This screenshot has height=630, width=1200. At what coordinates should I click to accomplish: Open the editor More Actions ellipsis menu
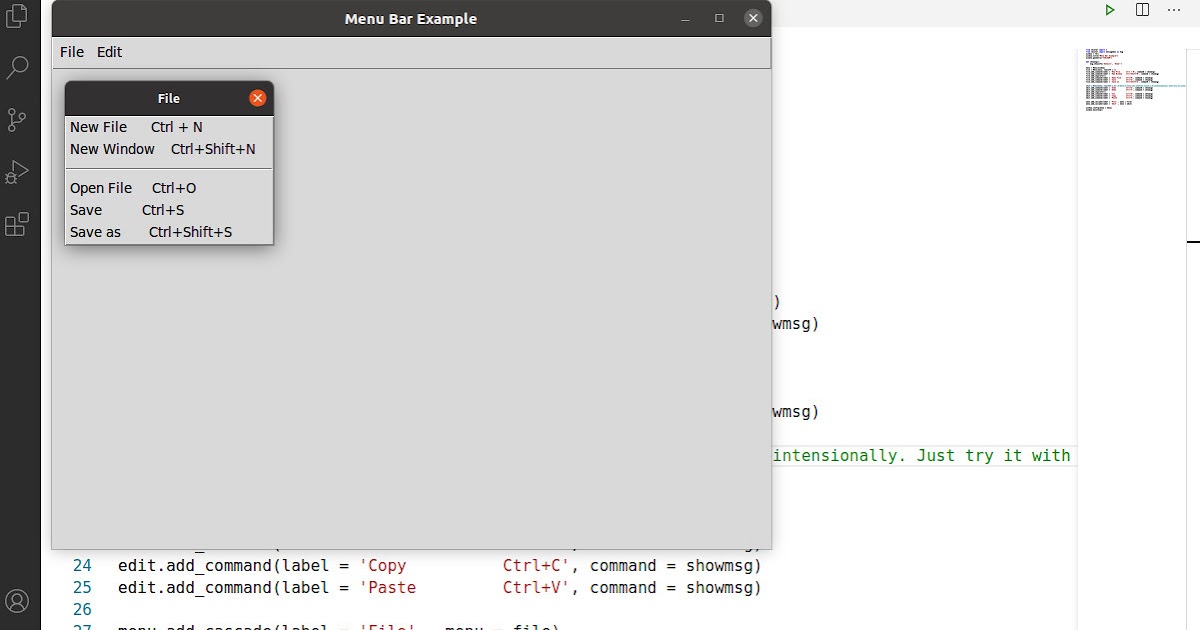pyautogui.click(x=1174, y=10)
